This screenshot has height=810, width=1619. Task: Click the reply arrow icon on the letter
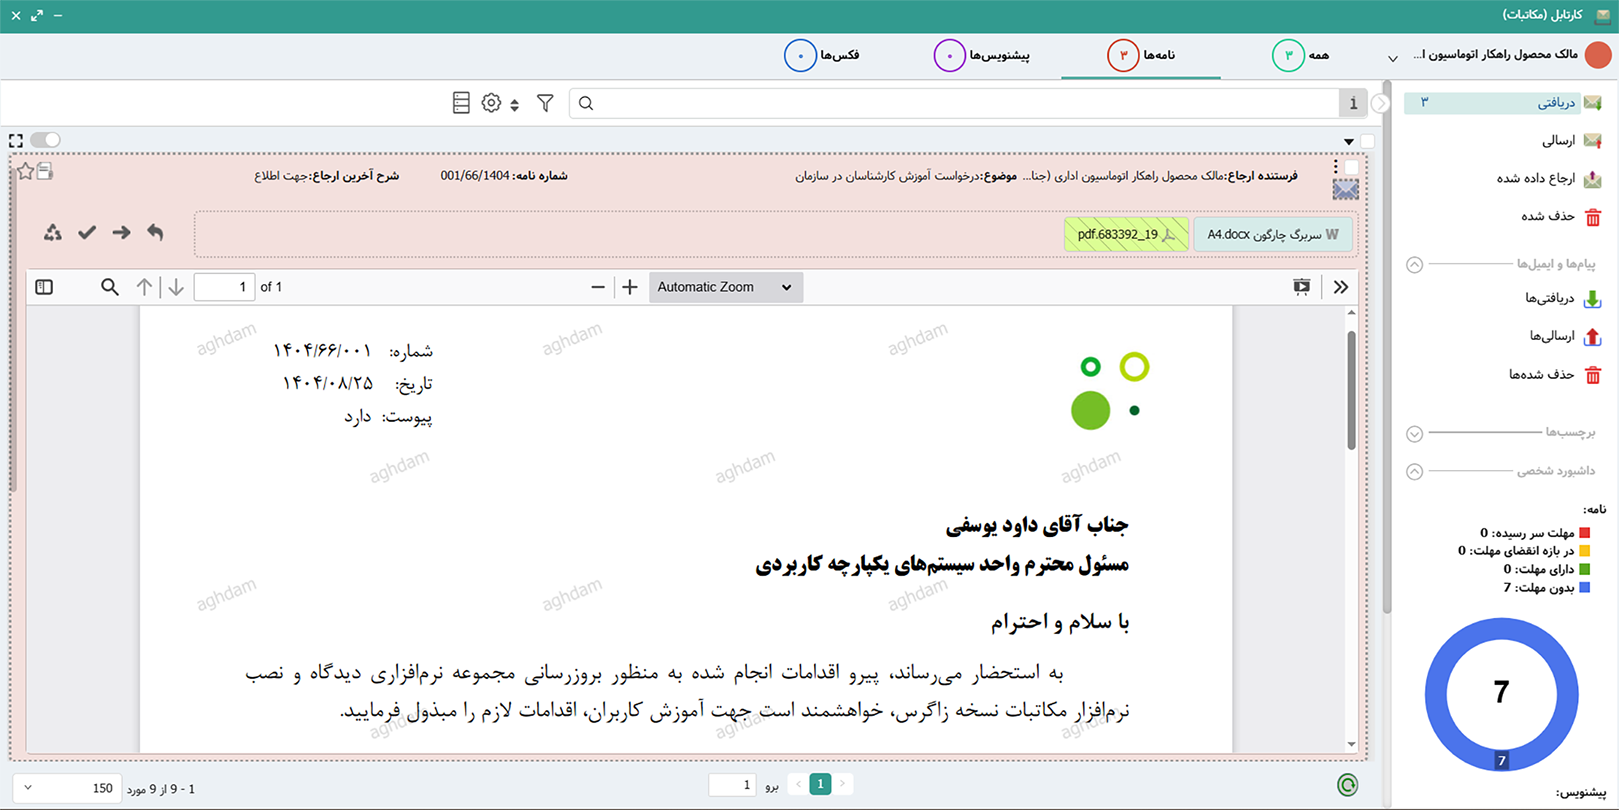tap(155, 232)
